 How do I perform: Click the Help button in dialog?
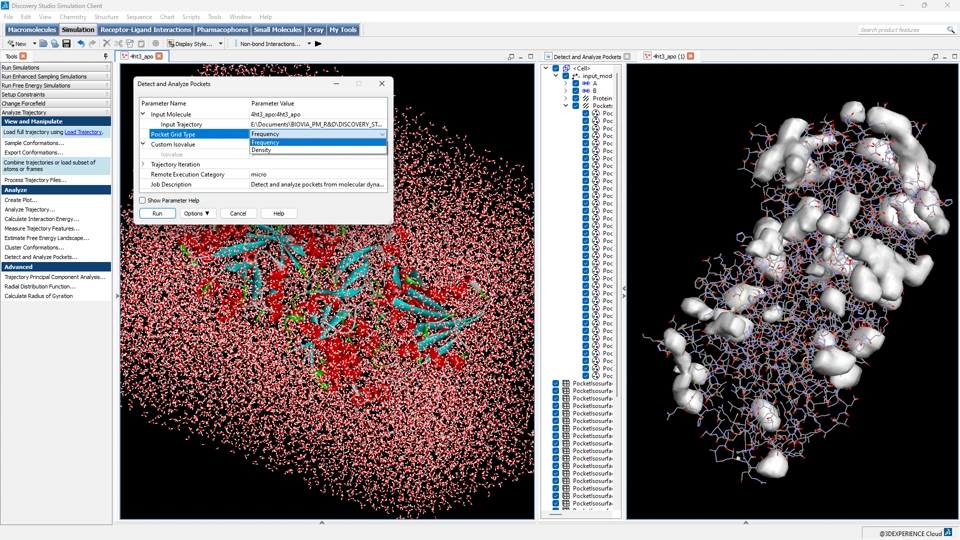pos(279,213)
